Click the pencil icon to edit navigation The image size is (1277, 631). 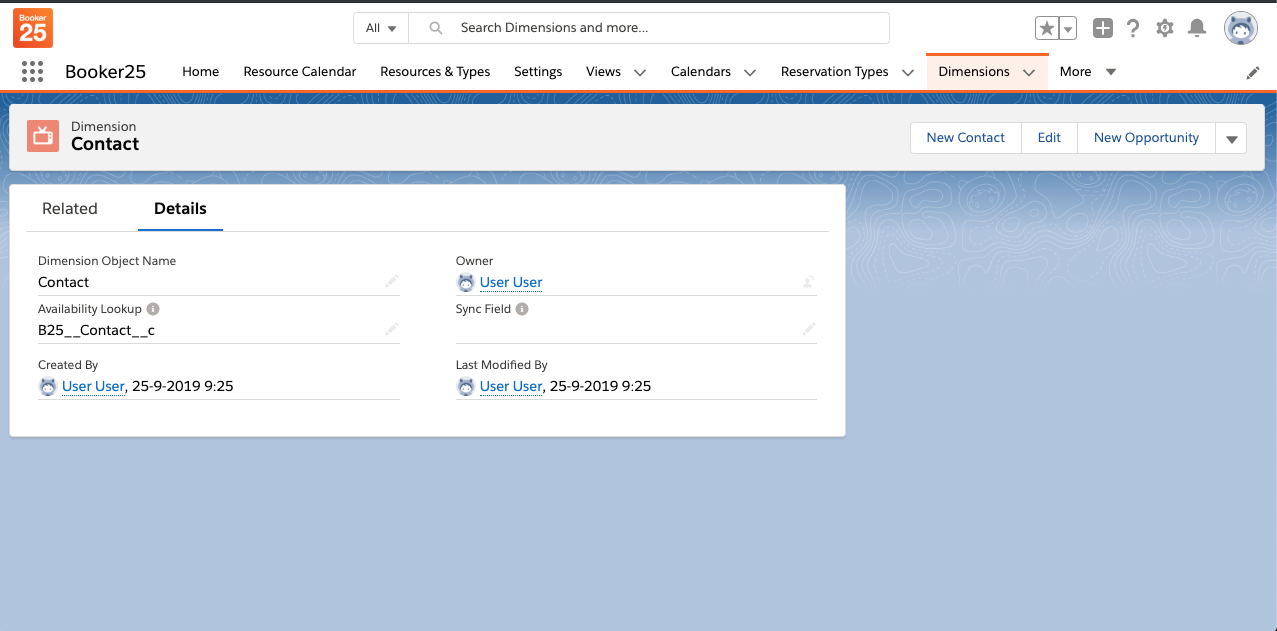point(1252,72)
